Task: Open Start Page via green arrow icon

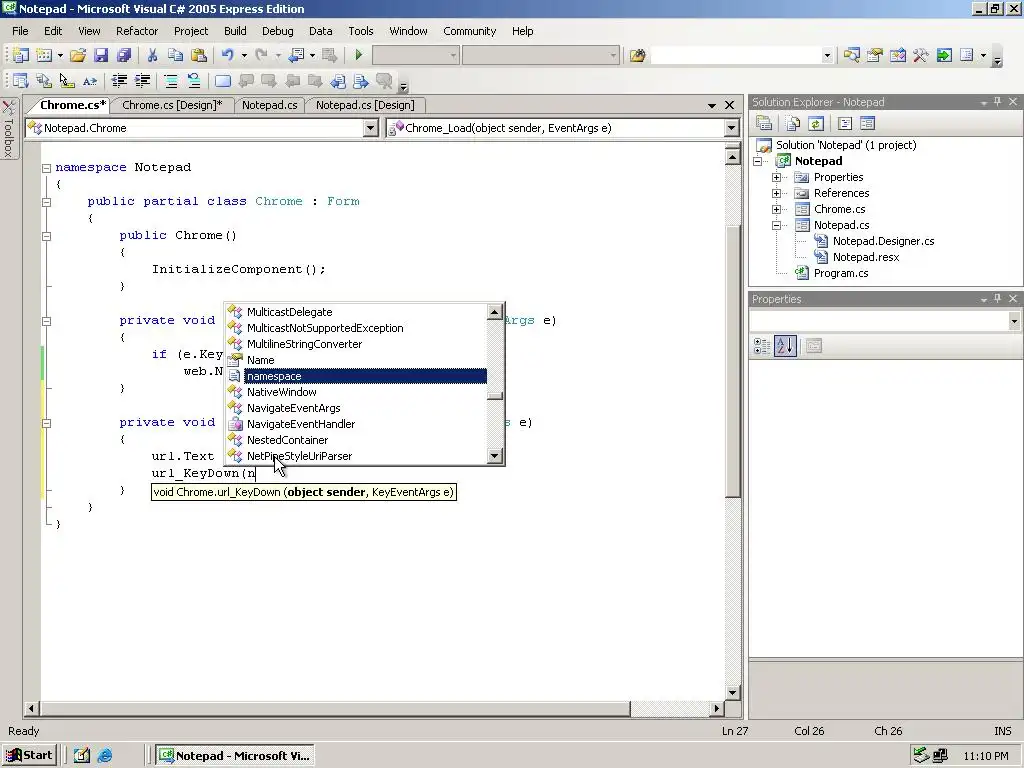Action: 944,56
